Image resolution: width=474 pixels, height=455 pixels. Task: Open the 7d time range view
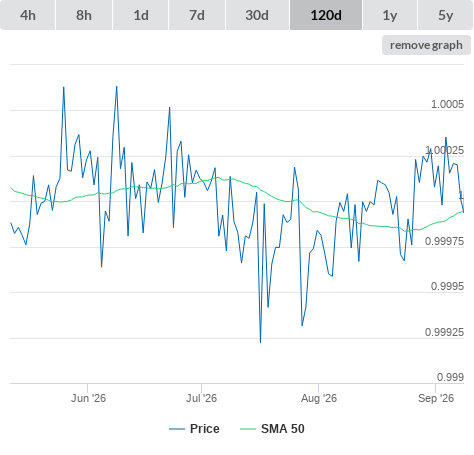(x=197, y=15)
